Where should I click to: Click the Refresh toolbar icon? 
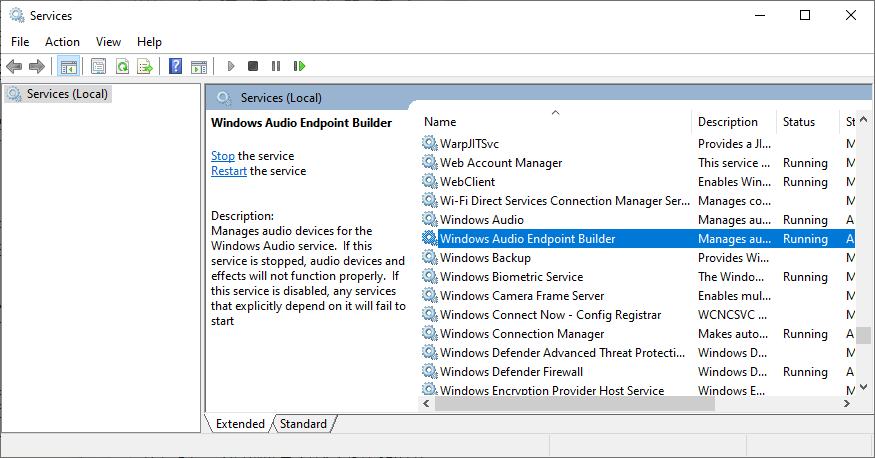(122, 66)
